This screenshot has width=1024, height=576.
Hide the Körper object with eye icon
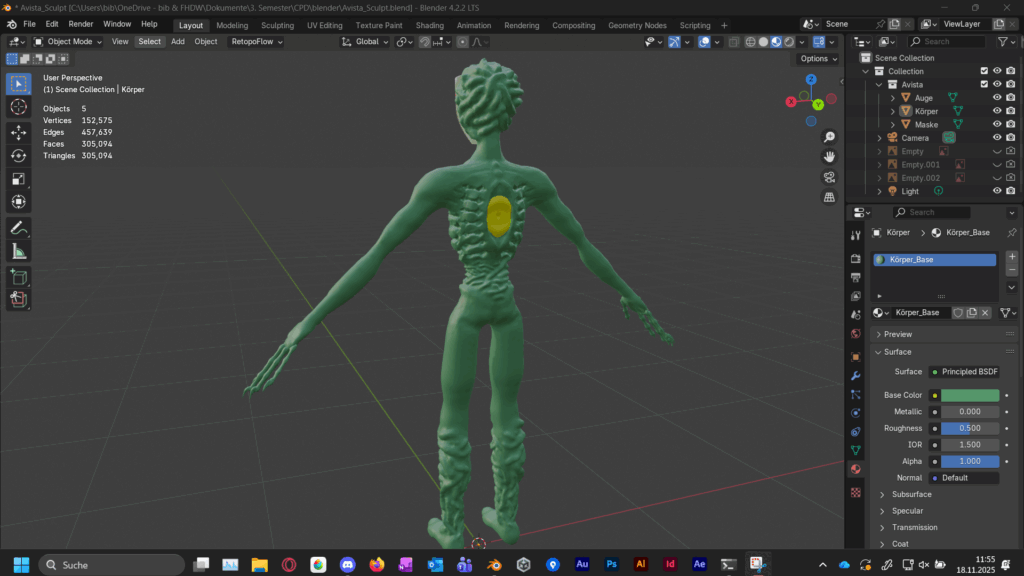997,111
